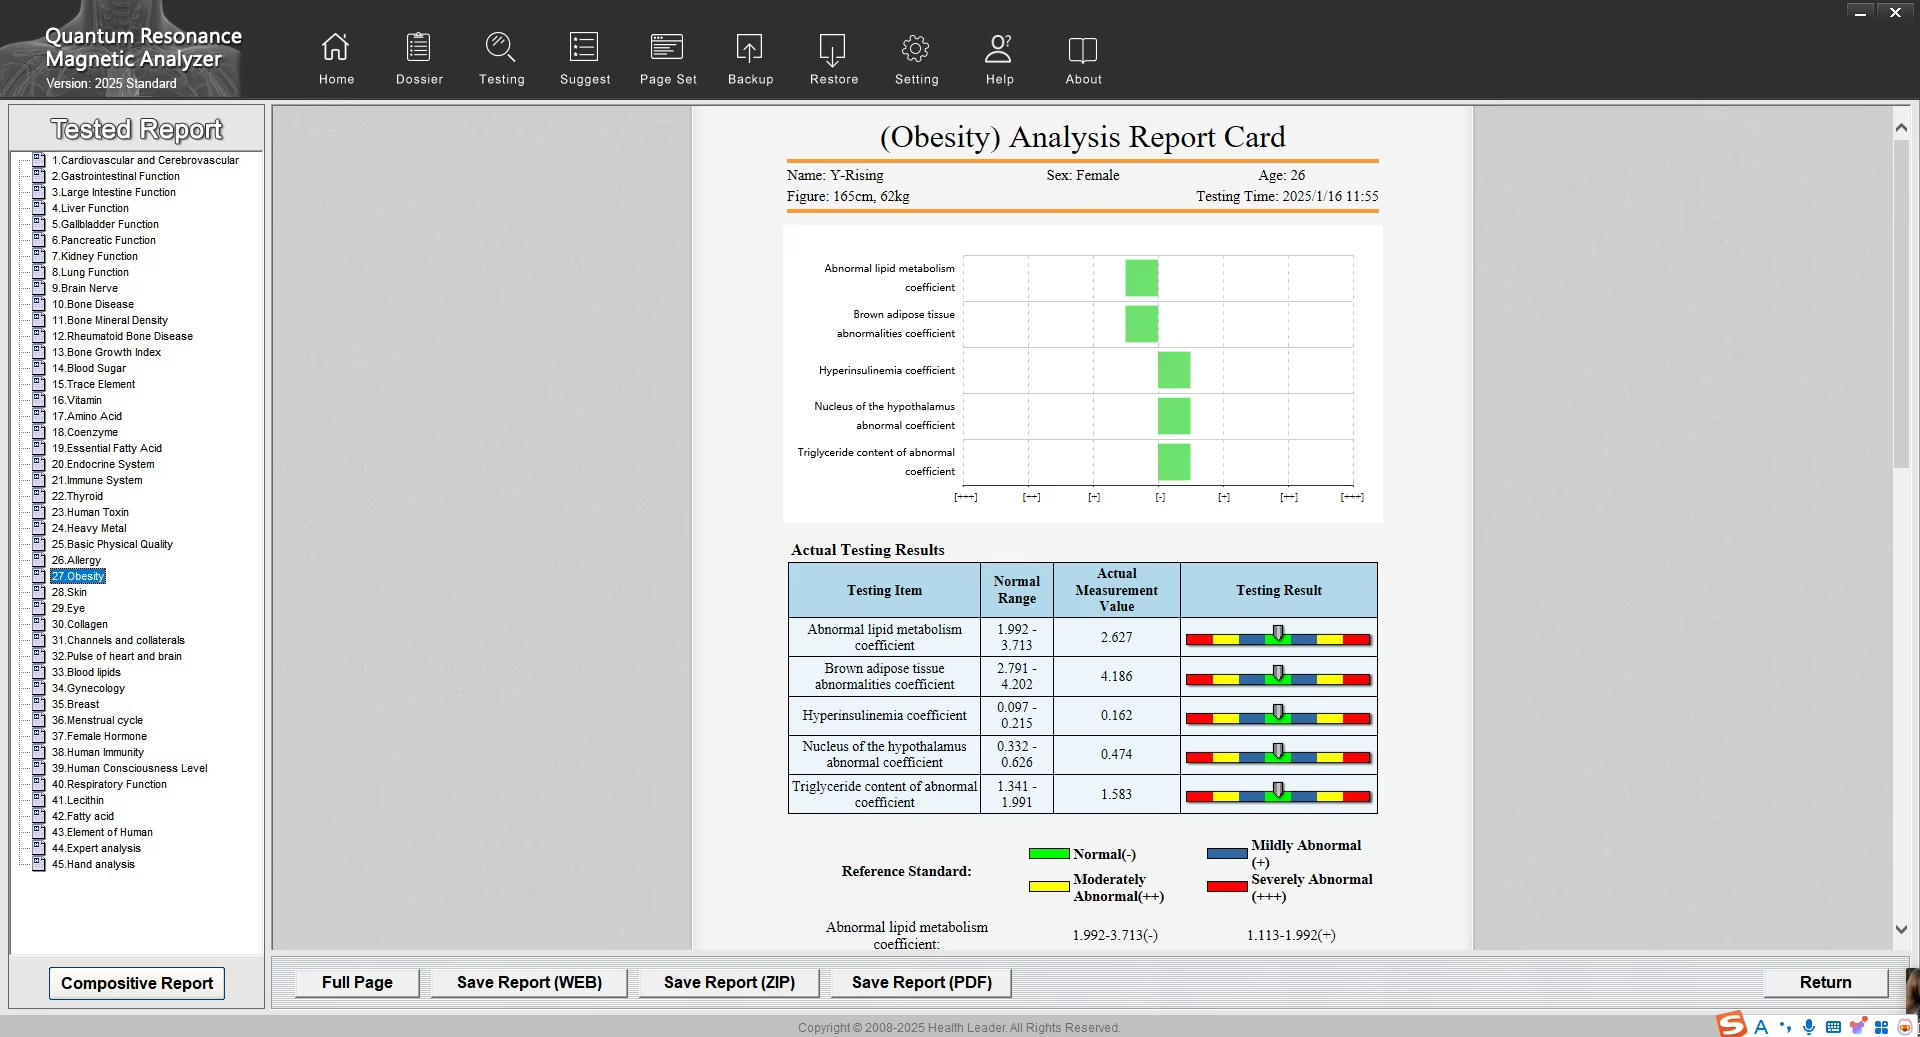Click the Backup icon
Image resolution: width=1920 pixels, height=1037 pixels.
(749, 48)
